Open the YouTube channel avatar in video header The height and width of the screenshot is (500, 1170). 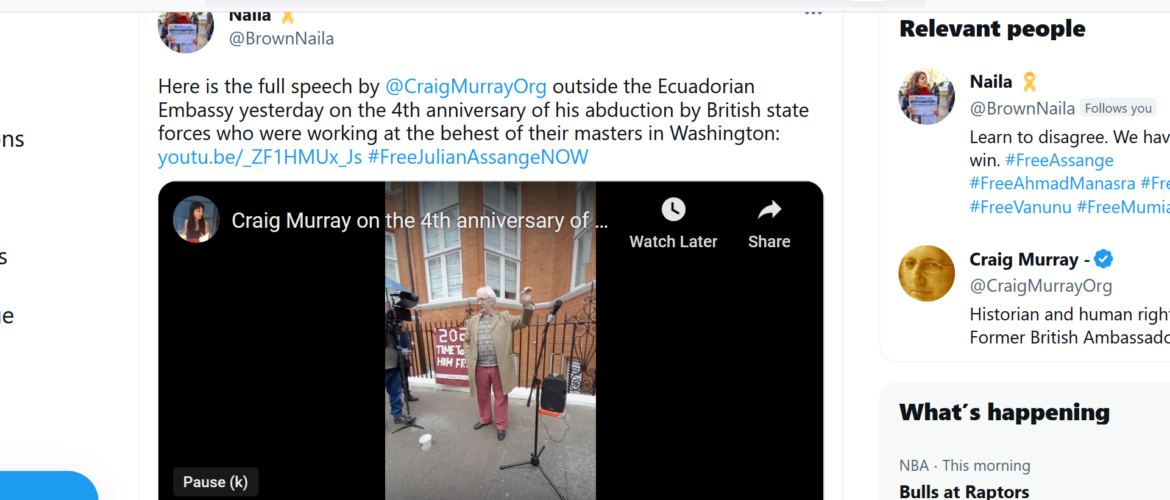[x=196, y=219]
